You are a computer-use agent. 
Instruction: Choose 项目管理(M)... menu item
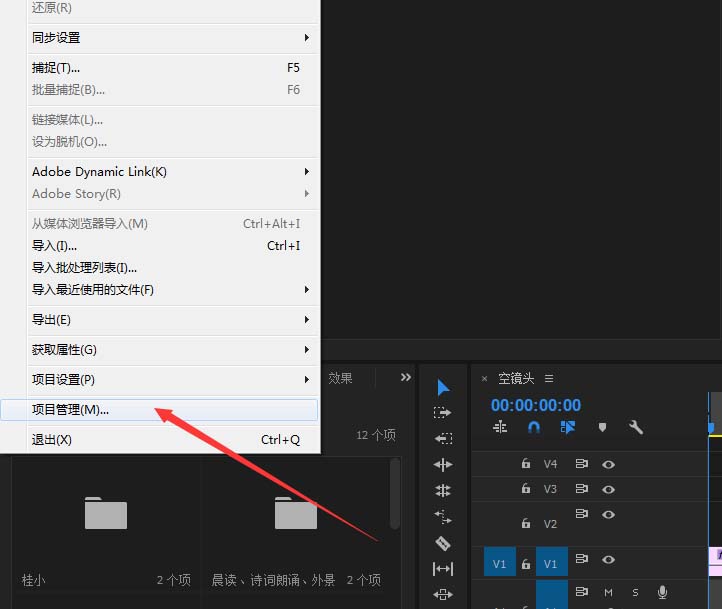(x=159, y=410)
